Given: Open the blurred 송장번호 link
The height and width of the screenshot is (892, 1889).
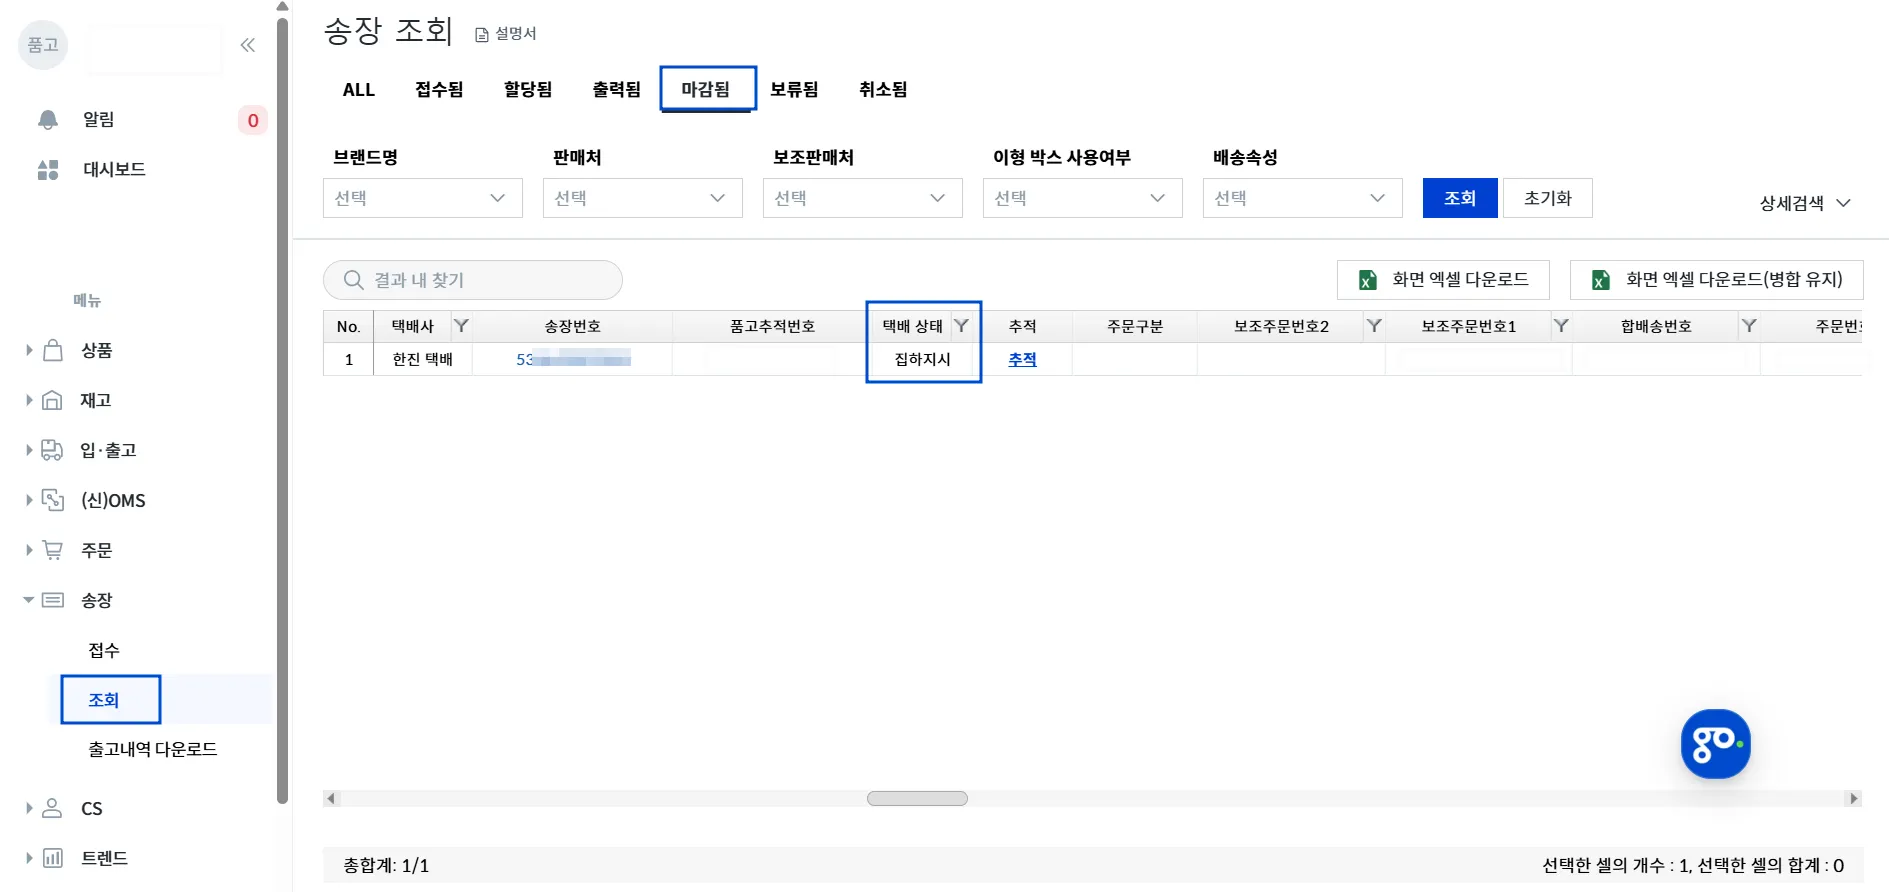Looking at the screenshot, I should coord(573,359).
